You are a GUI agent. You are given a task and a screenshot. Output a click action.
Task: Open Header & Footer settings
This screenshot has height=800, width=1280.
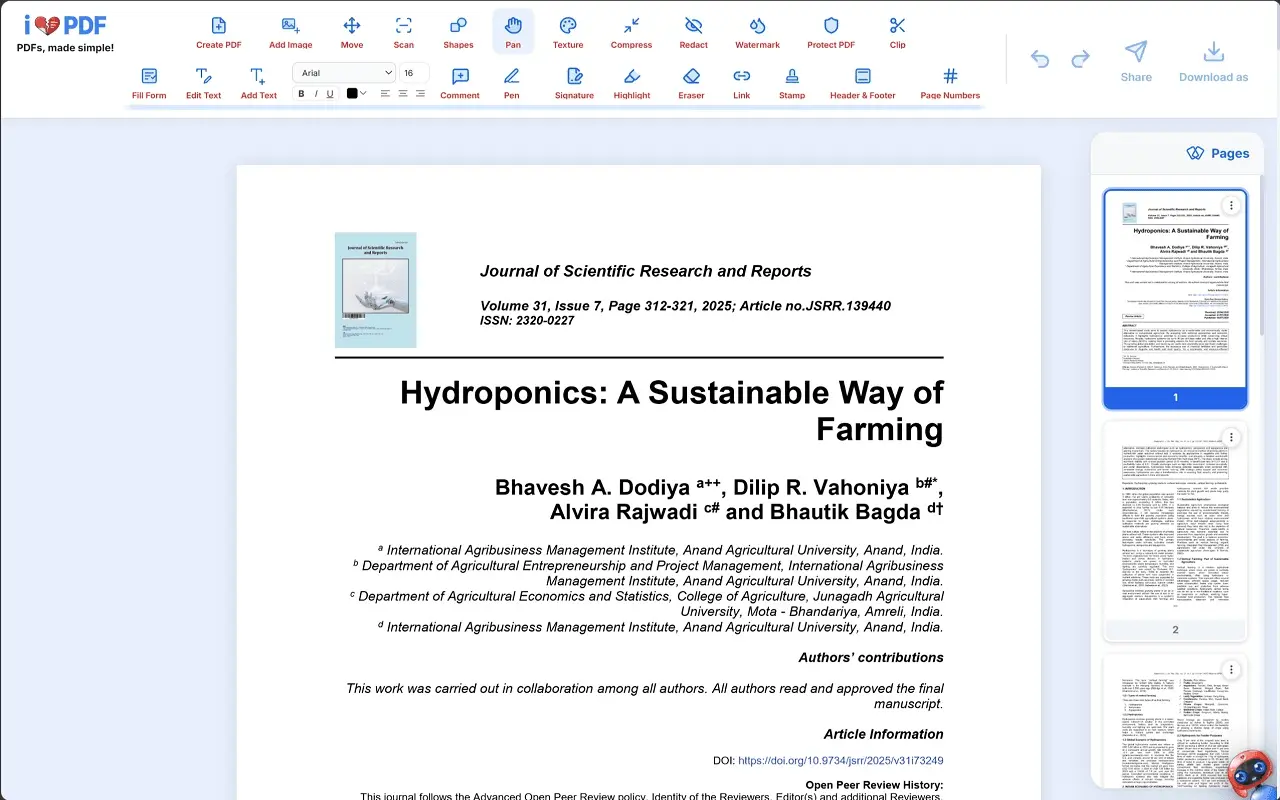[862, 83]
